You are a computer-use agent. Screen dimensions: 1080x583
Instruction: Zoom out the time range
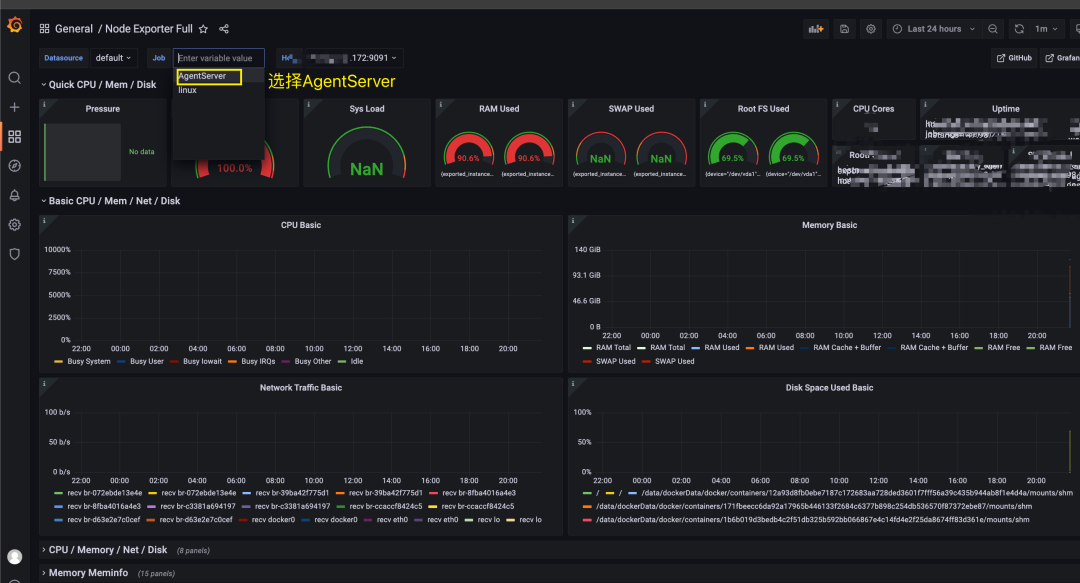tap(993, 29)
